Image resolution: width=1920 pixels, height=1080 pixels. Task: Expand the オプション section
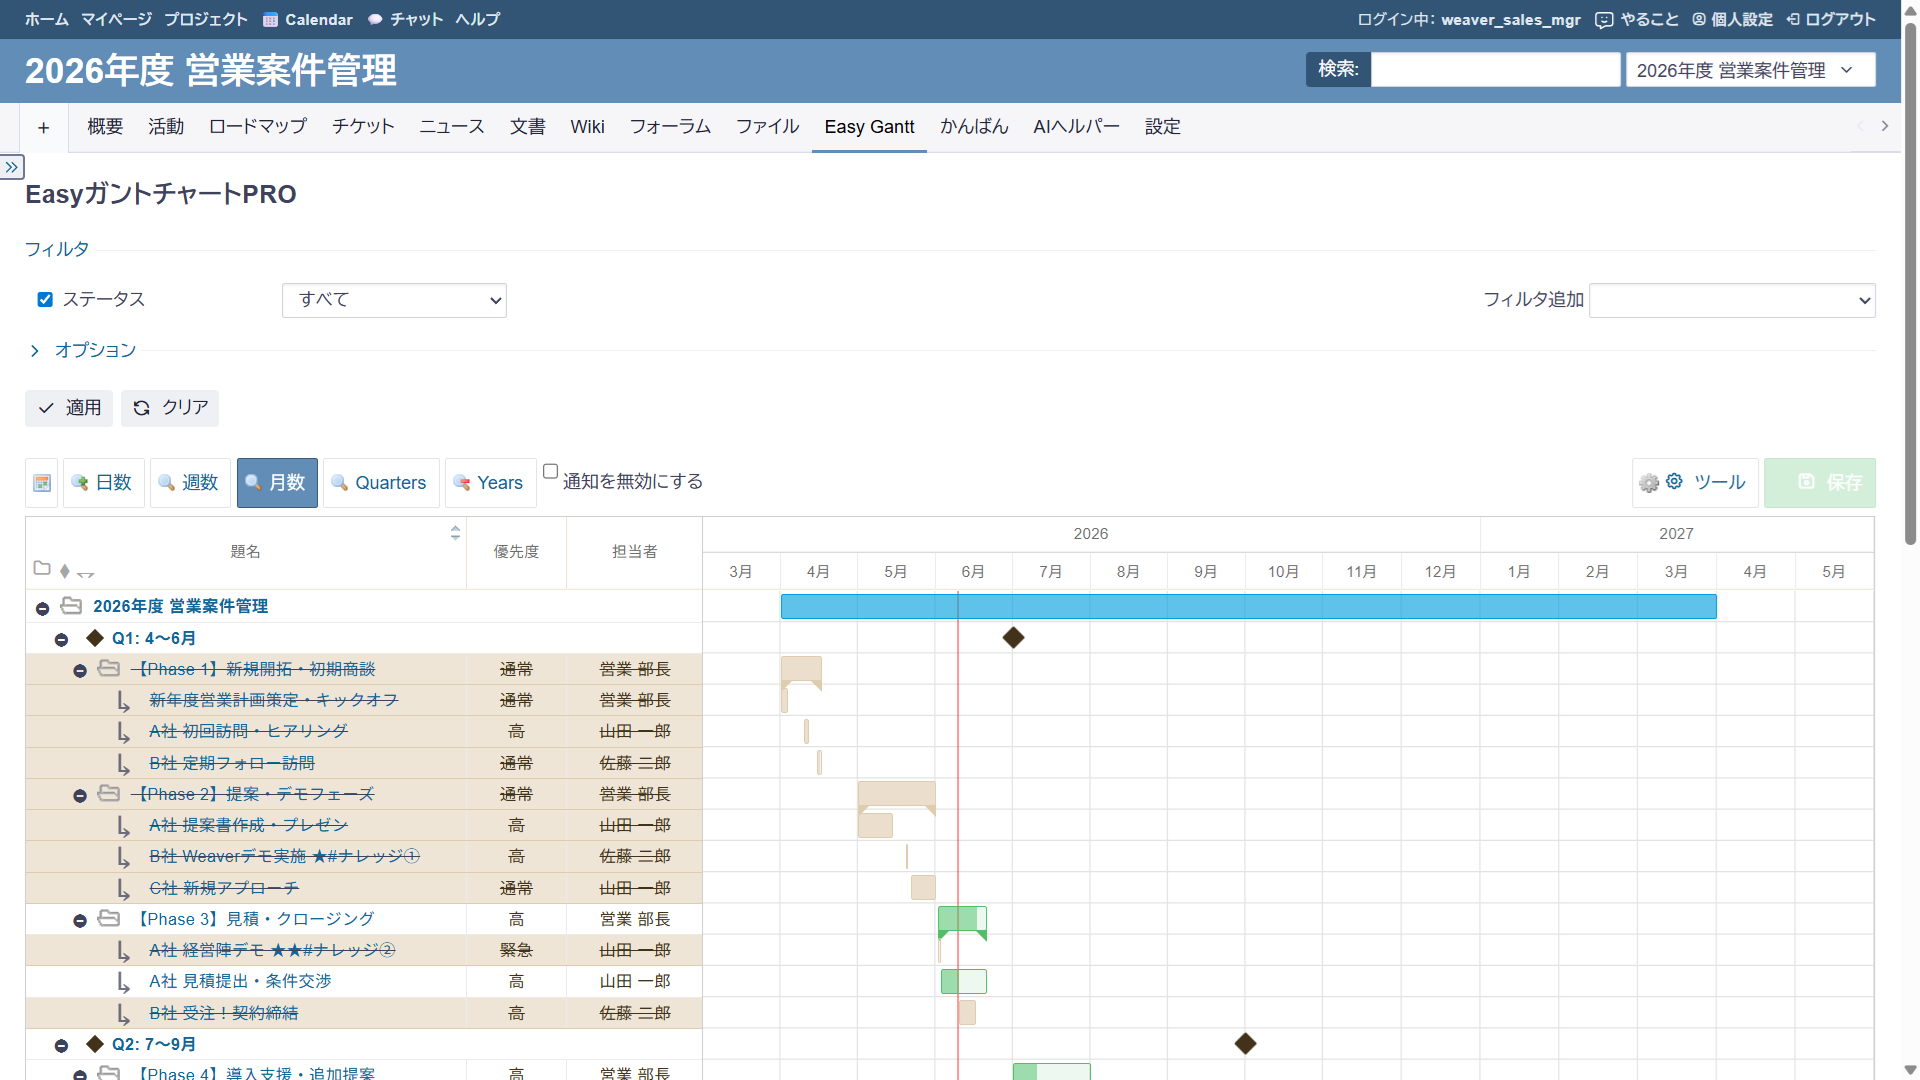click(95, 350)
